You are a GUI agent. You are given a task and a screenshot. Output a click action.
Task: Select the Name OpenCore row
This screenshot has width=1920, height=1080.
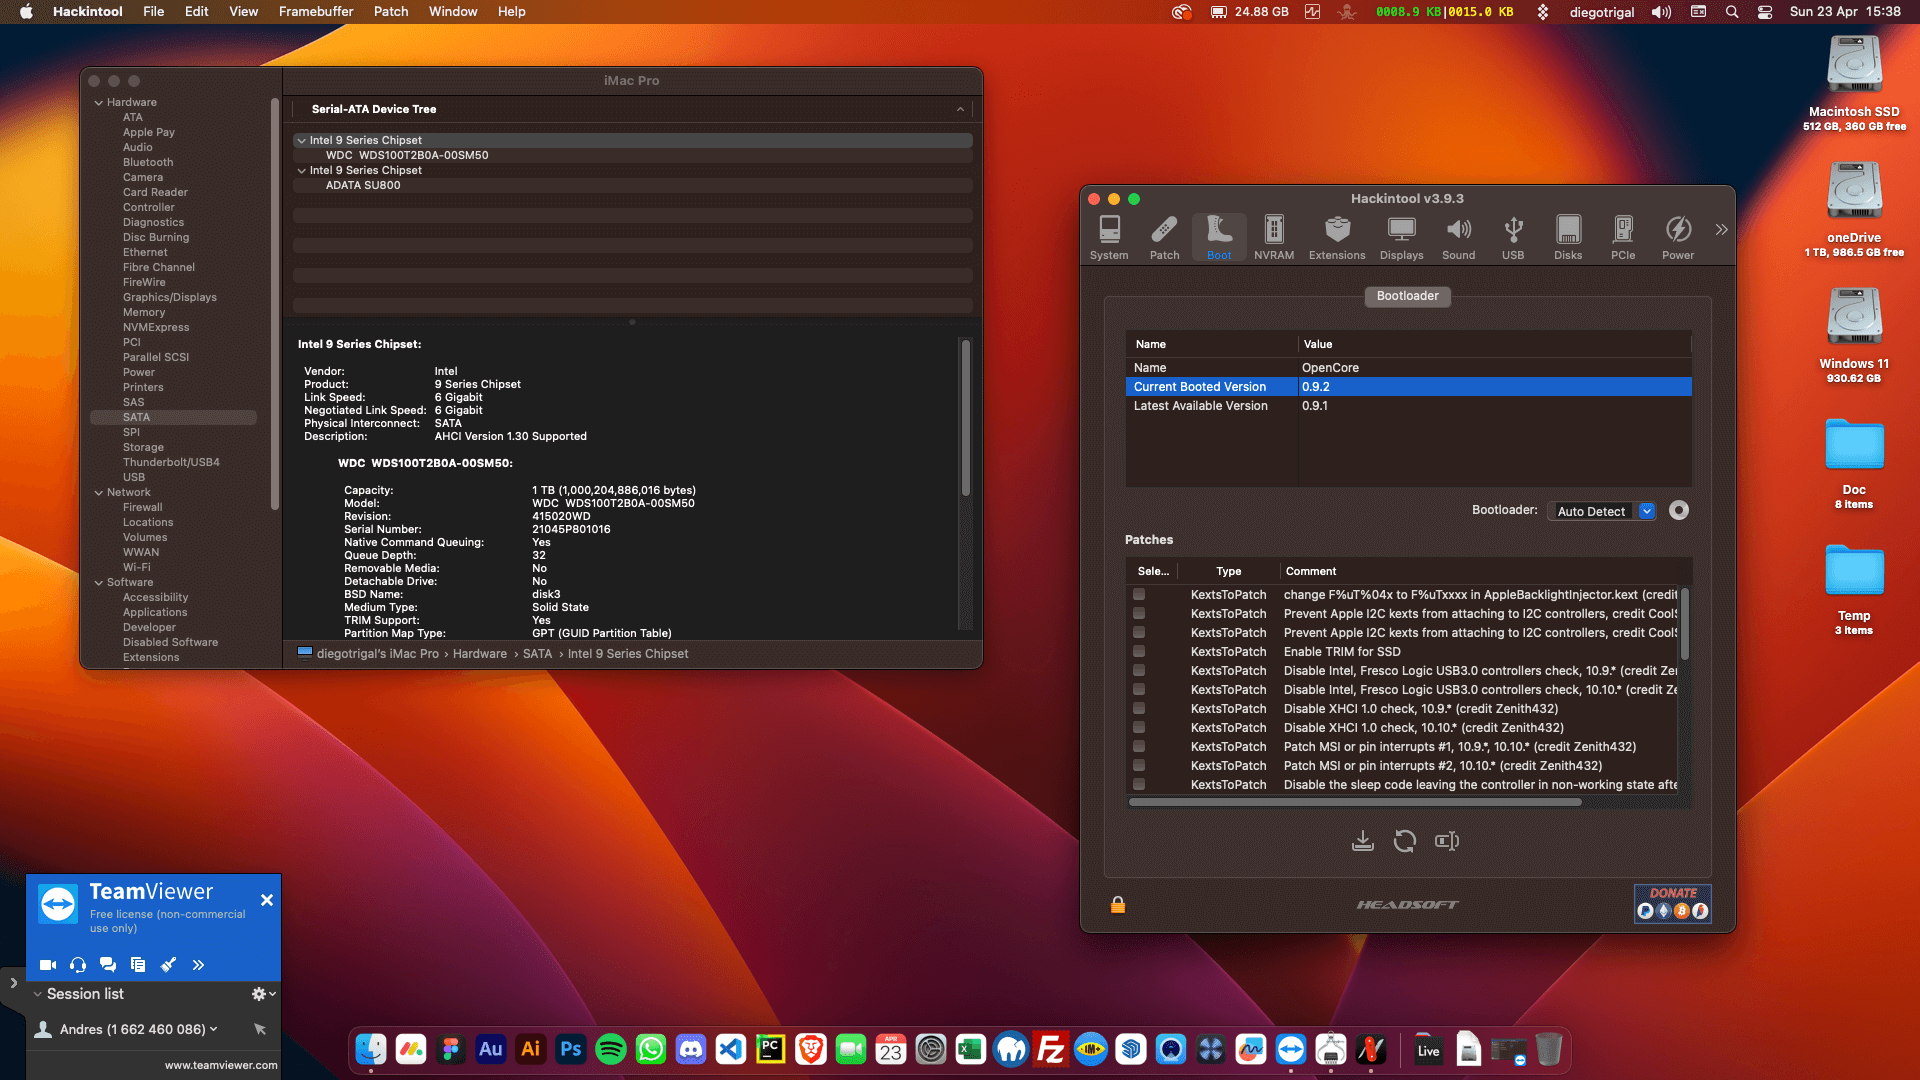click(1408, 368)
